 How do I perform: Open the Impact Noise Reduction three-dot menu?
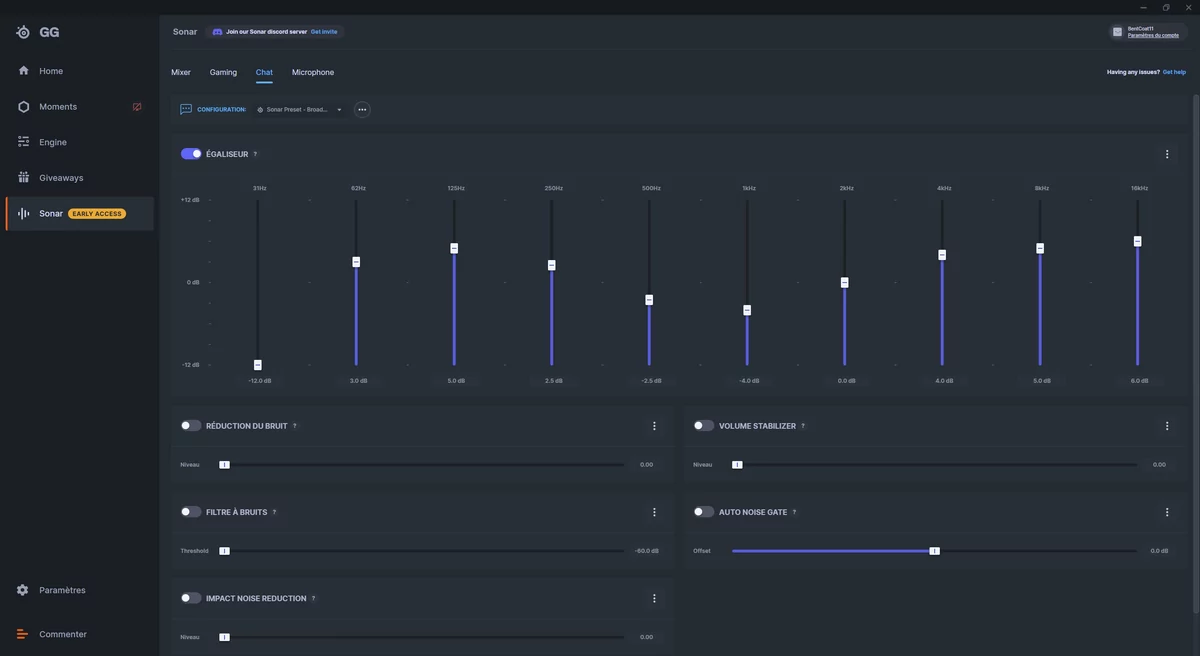pyautogui.click(x=654, y=598)
